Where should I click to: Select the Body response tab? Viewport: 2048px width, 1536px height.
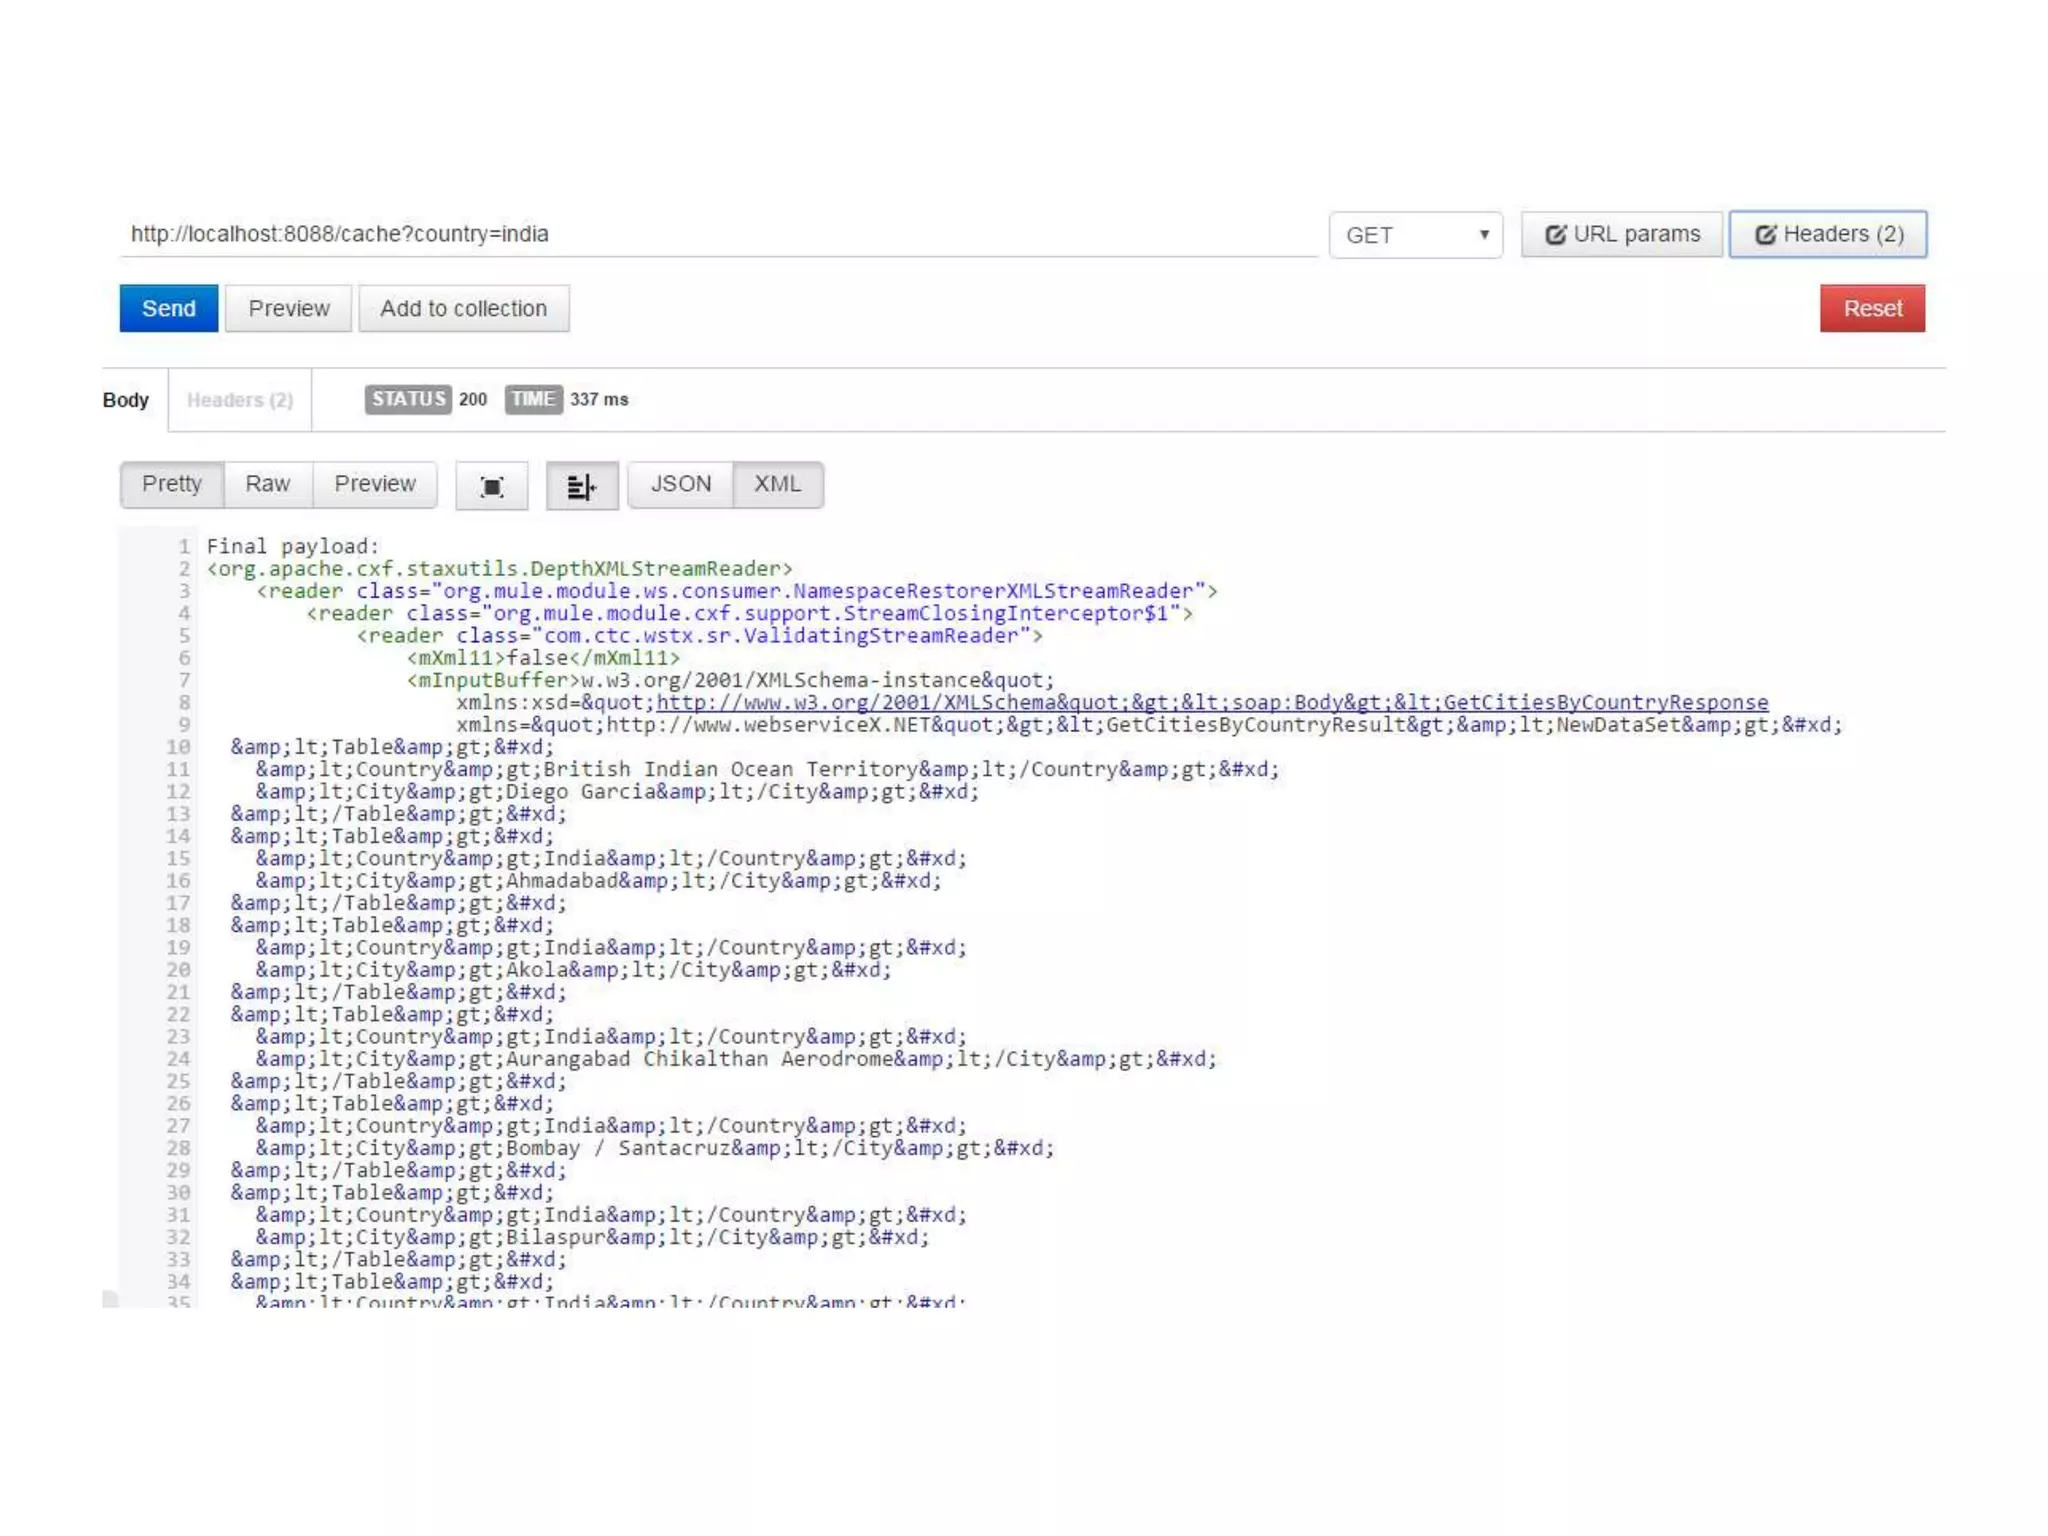[126, 400]
